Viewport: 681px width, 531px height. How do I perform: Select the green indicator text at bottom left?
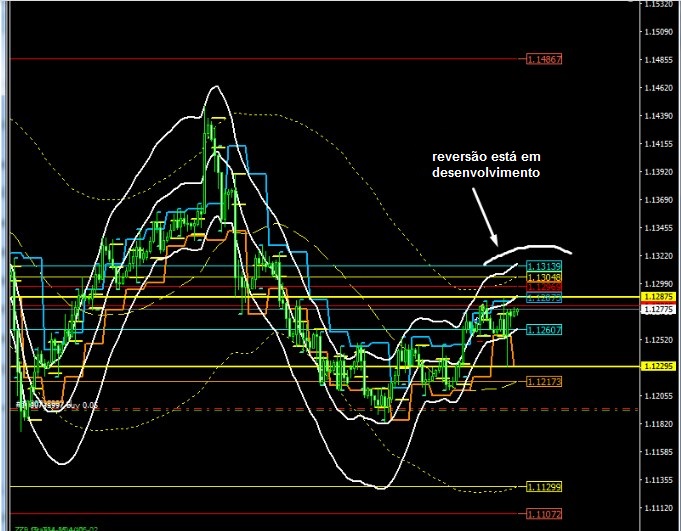click(50, 526)
